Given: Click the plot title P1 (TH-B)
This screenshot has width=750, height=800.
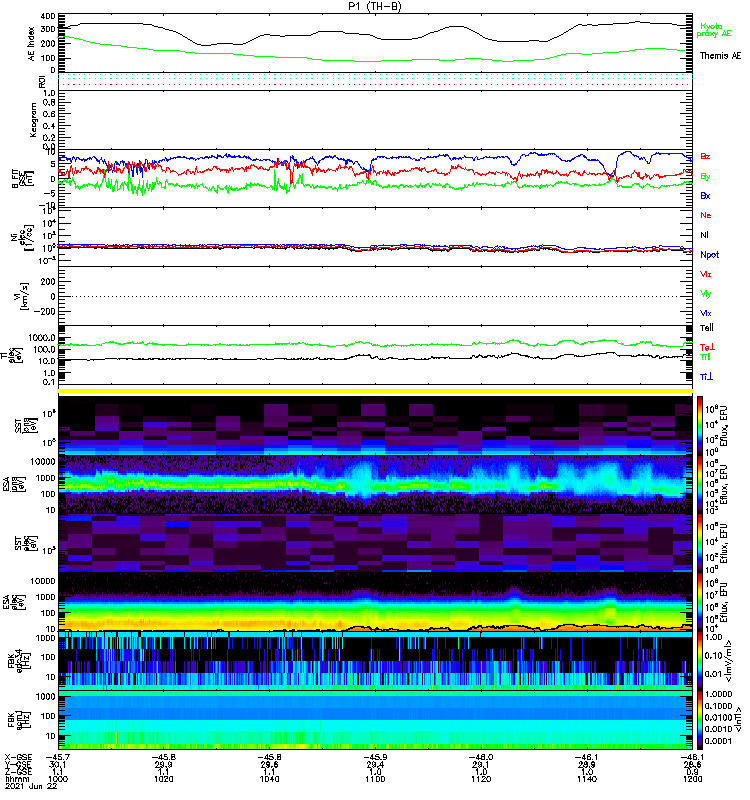Looking at the screenshot, I should pos(374,6).
